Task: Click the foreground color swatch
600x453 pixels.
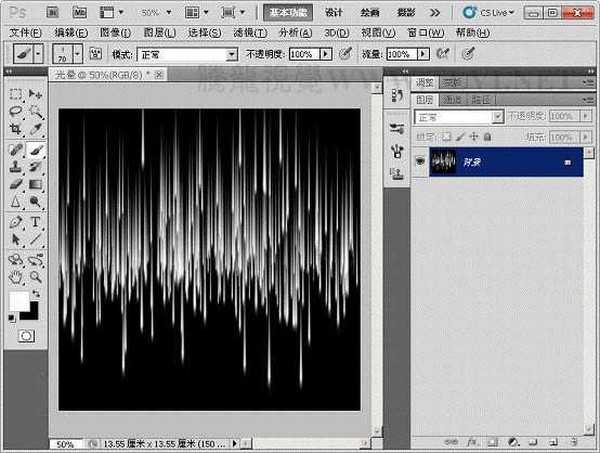Action: [x=19, y=301]
